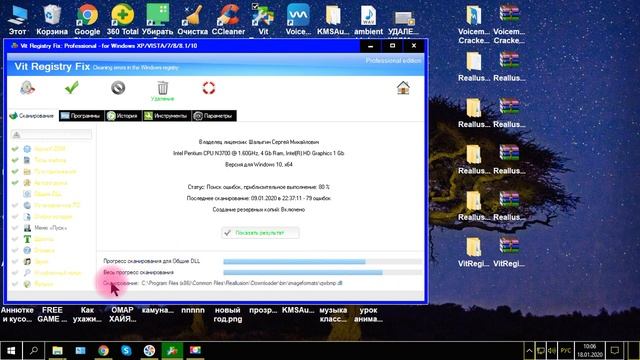The image size is (640, 360).
Task: Click the Показать результат button
Action: [260, 233]
